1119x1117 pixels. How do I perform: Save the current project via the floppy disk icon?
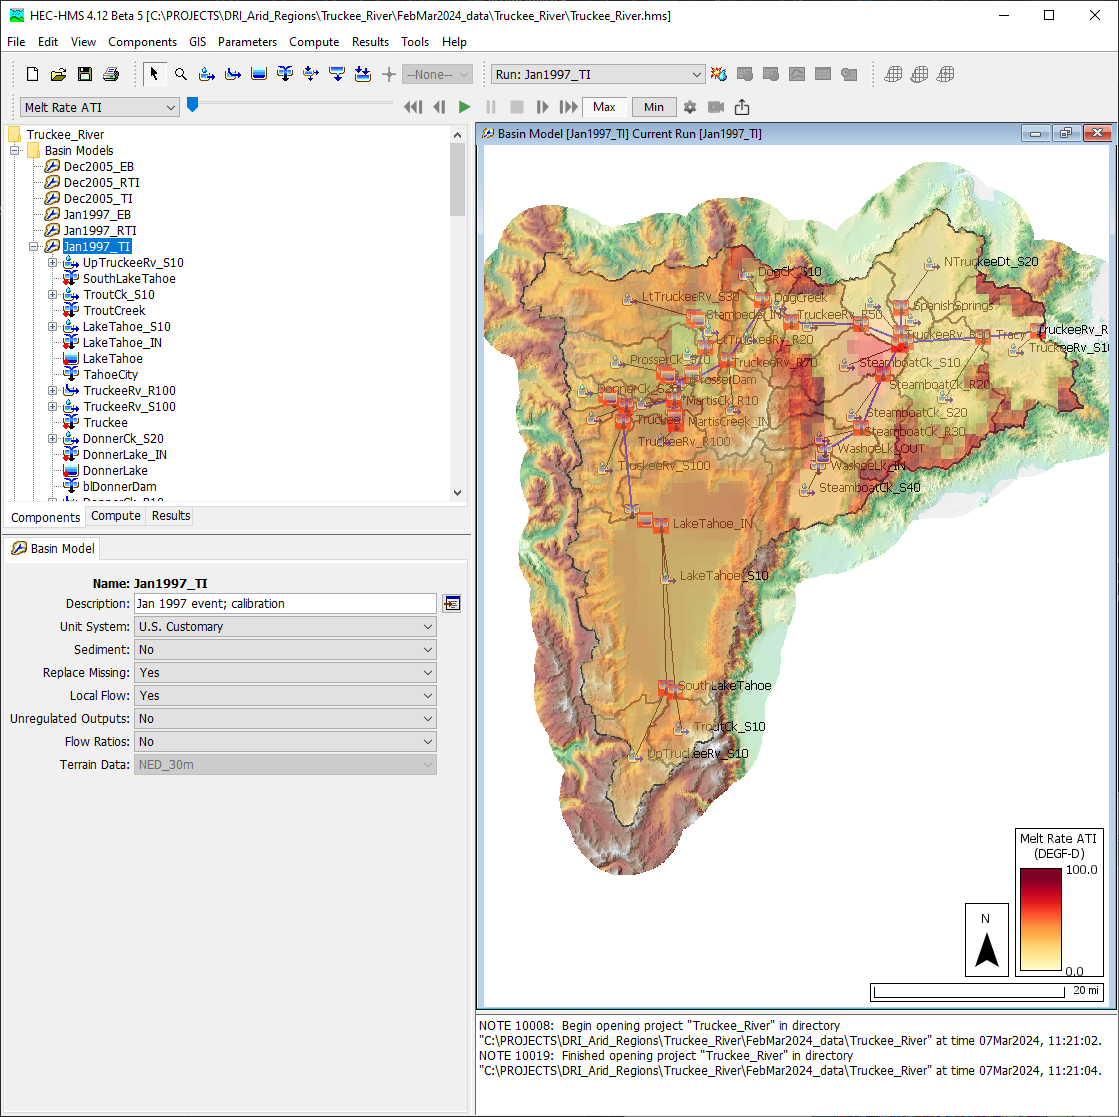[85, 74]
